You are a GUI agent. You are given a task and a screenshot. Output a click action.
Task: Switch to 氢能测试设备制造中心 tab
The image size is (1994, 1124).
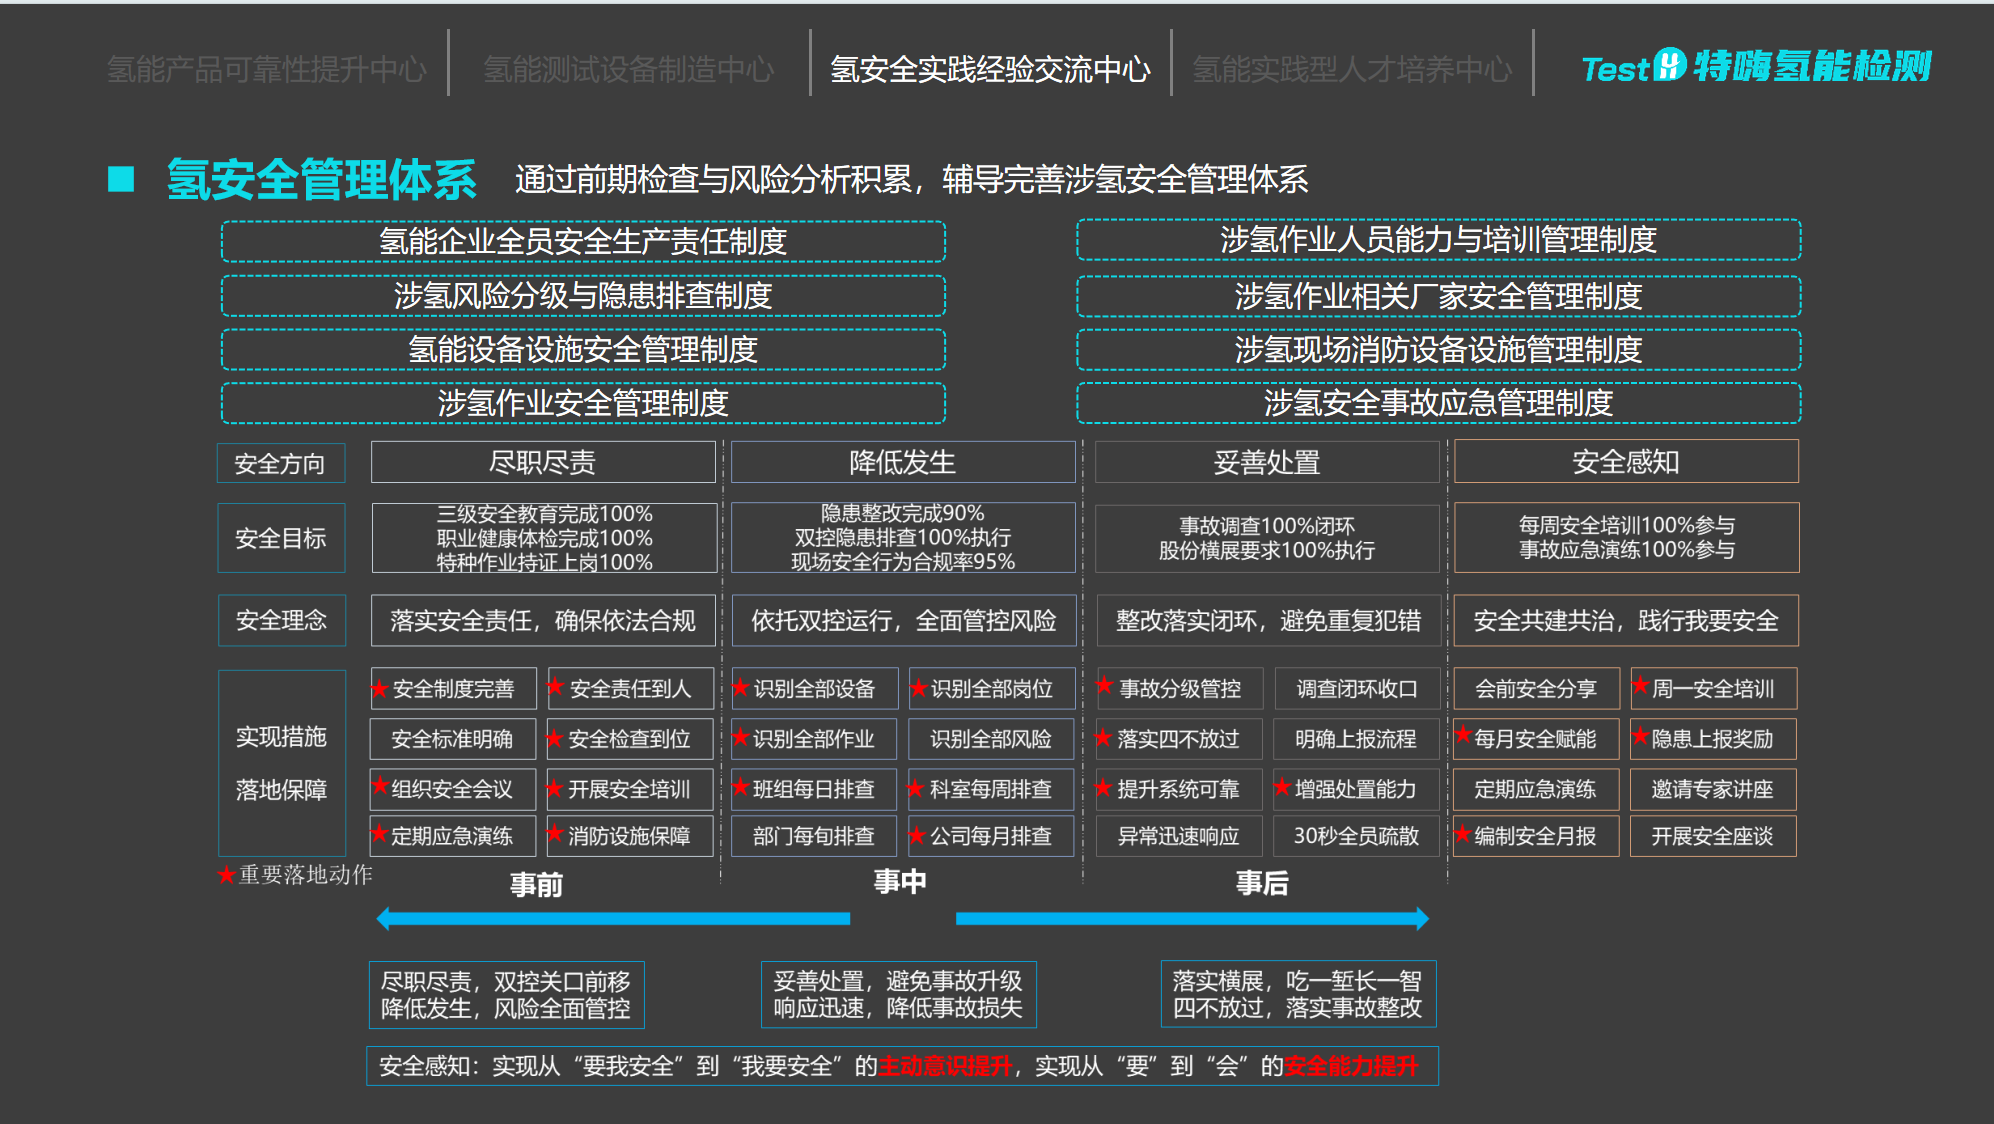click(628, 69)
